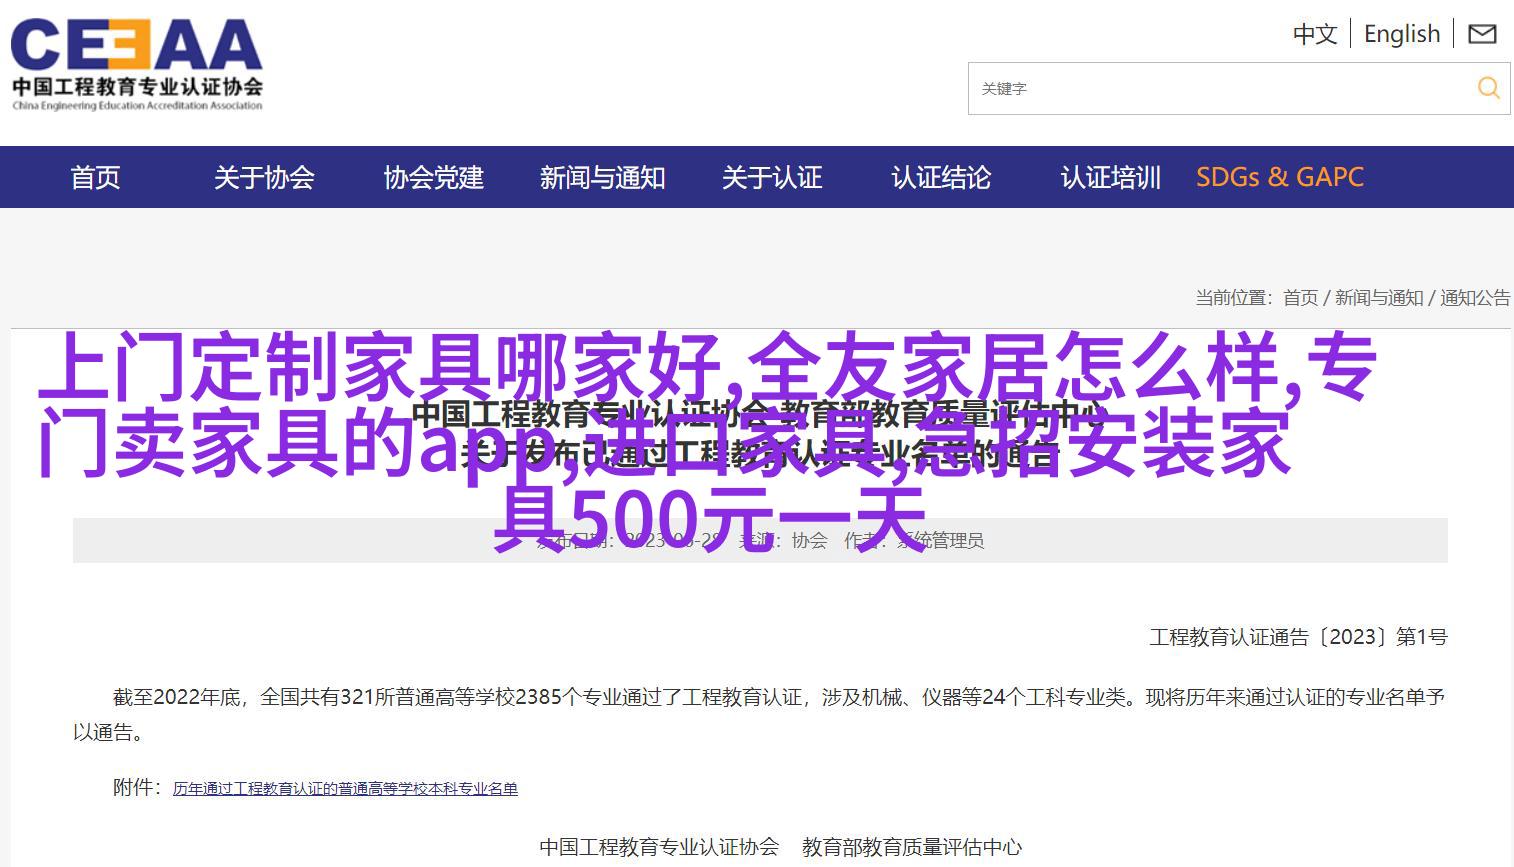Click 通知公告 breadcrumb link
The image size is (1514, 867).
coord(1474,298)
